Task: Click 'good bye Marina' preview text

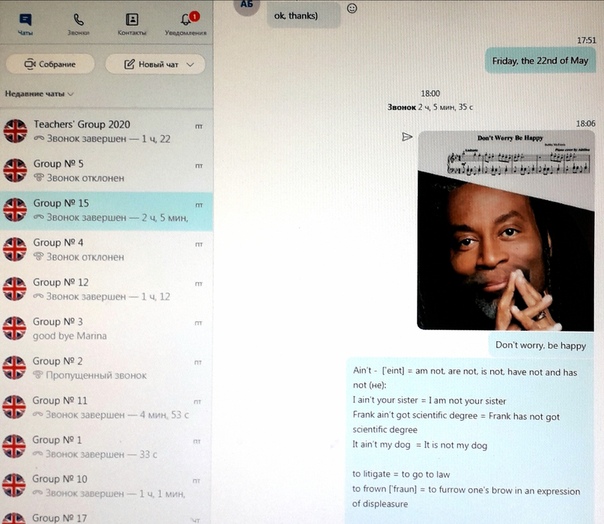Action: pos(70,336)
